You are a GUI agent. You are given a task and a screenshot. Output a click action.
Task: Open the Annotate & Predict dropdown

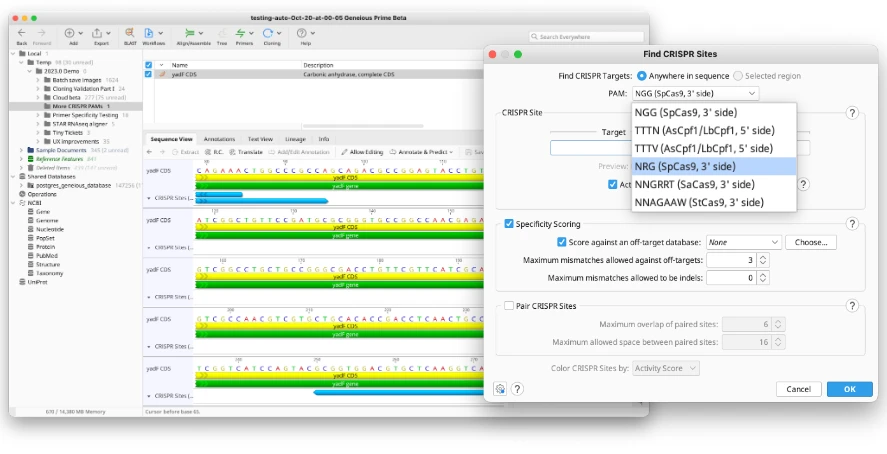pos(421,152)
